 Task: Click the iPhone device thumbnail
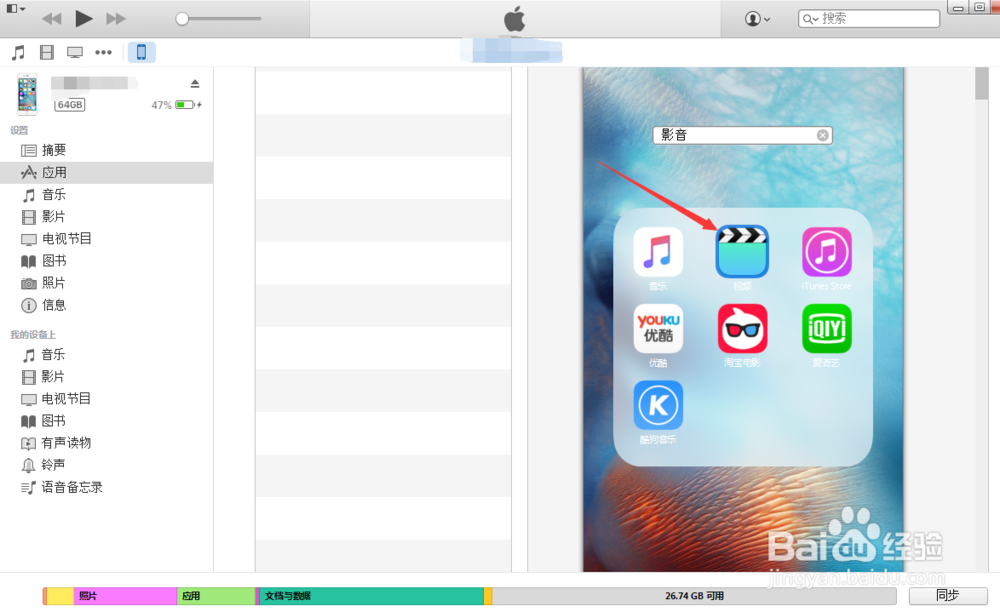click(x=27, y=94)
